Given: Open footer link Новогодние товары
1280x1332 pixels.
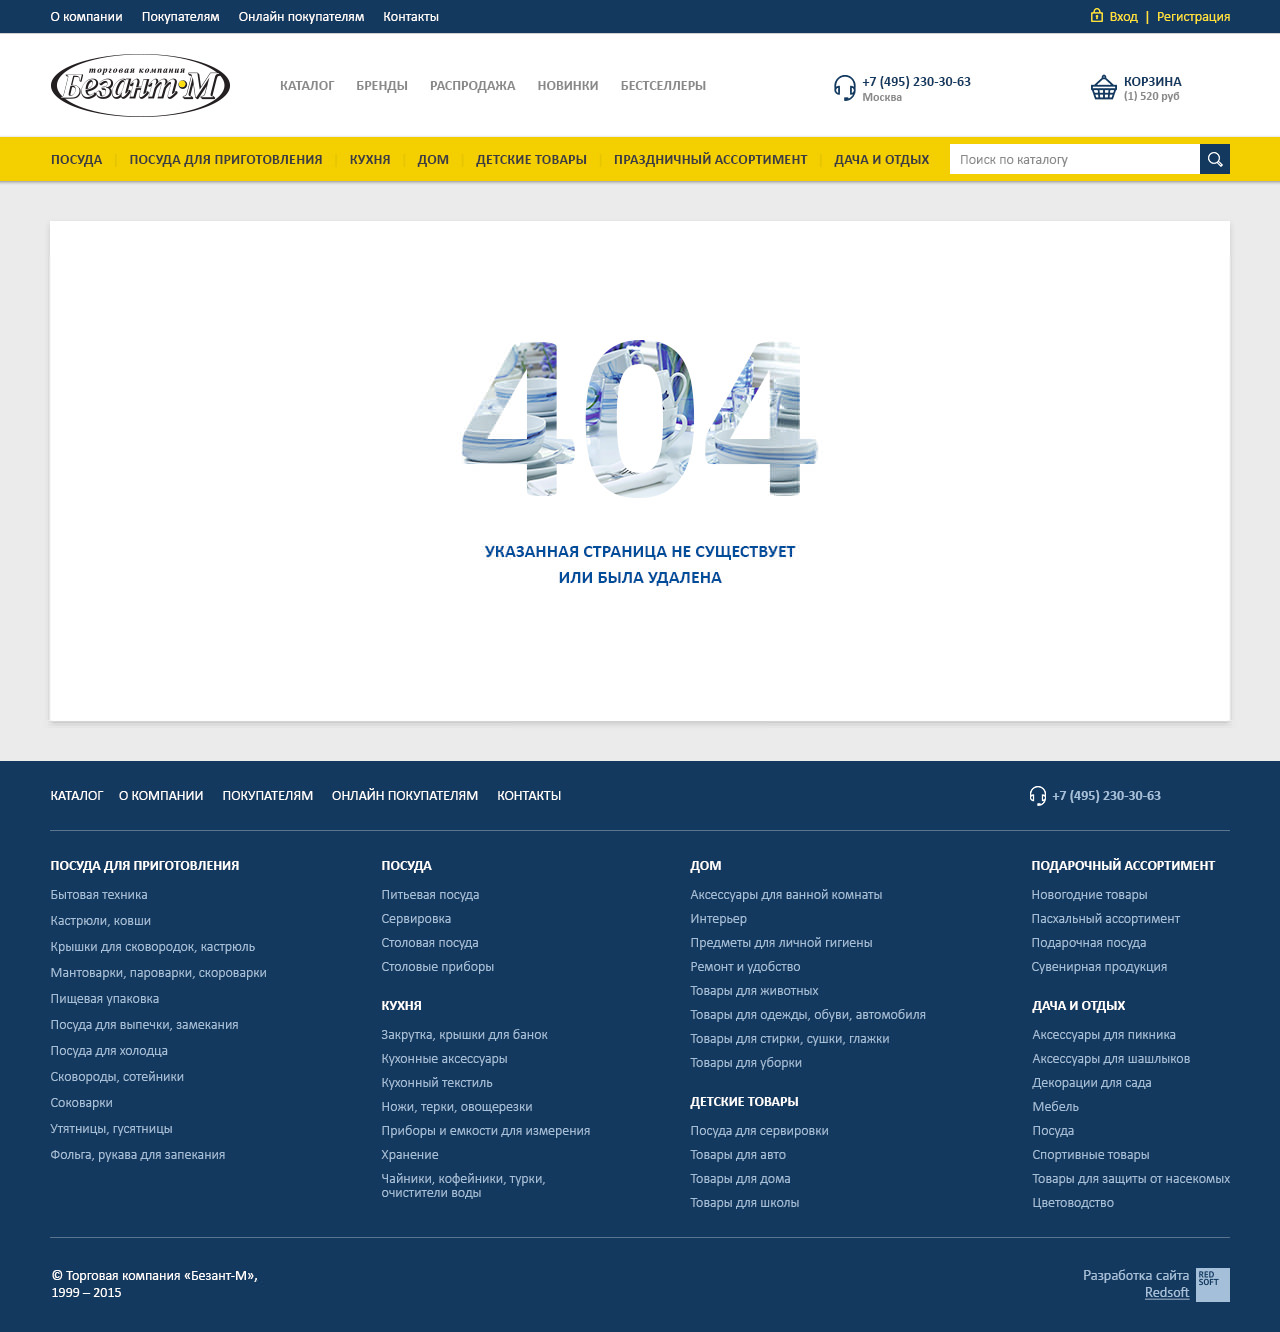Looking at the screenshot, I should (x=1090, y=895).
